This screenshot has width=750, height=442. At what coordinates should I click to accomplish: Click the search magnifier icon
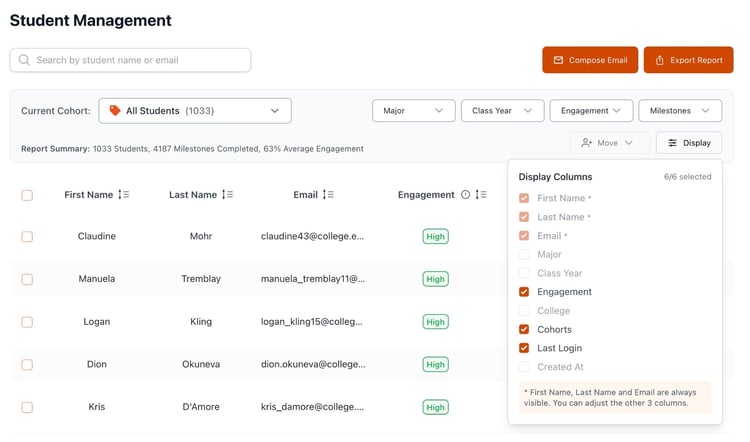click(x=24, y=60)
